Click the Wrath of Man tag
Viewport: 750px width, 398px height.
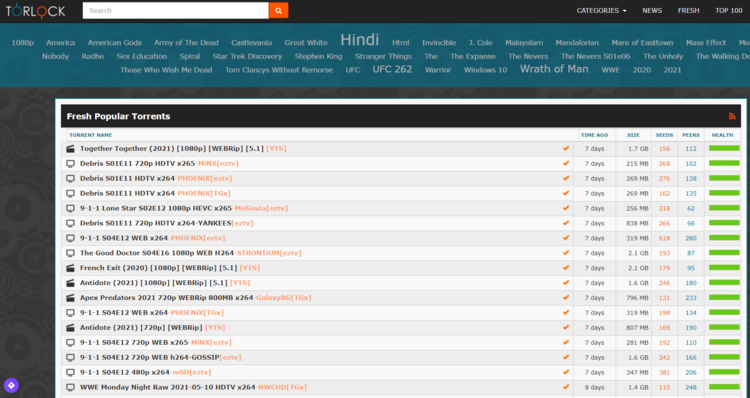[x=554, y=69]
